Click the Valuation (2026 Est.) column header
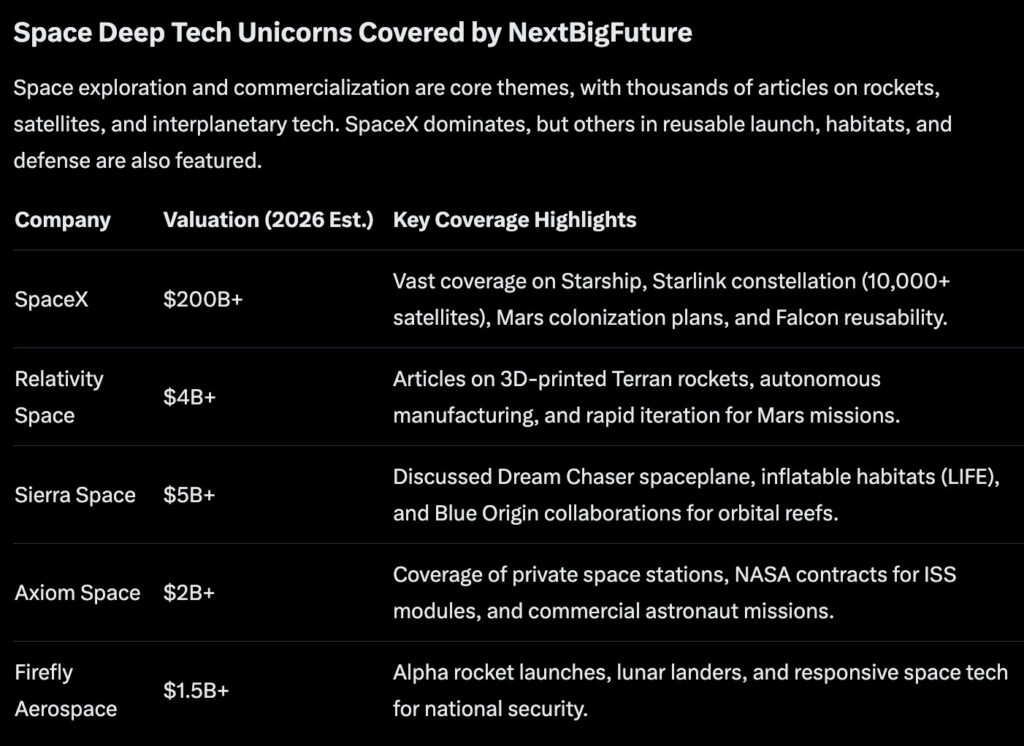 (268, 220)
